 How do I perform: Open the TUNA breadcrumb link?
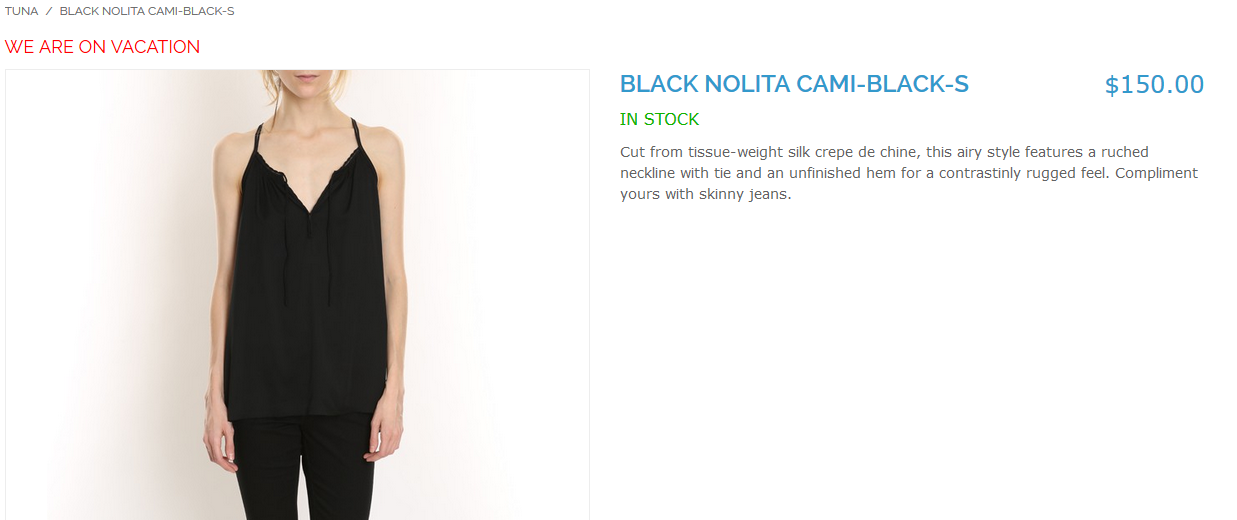coord(21,11)
